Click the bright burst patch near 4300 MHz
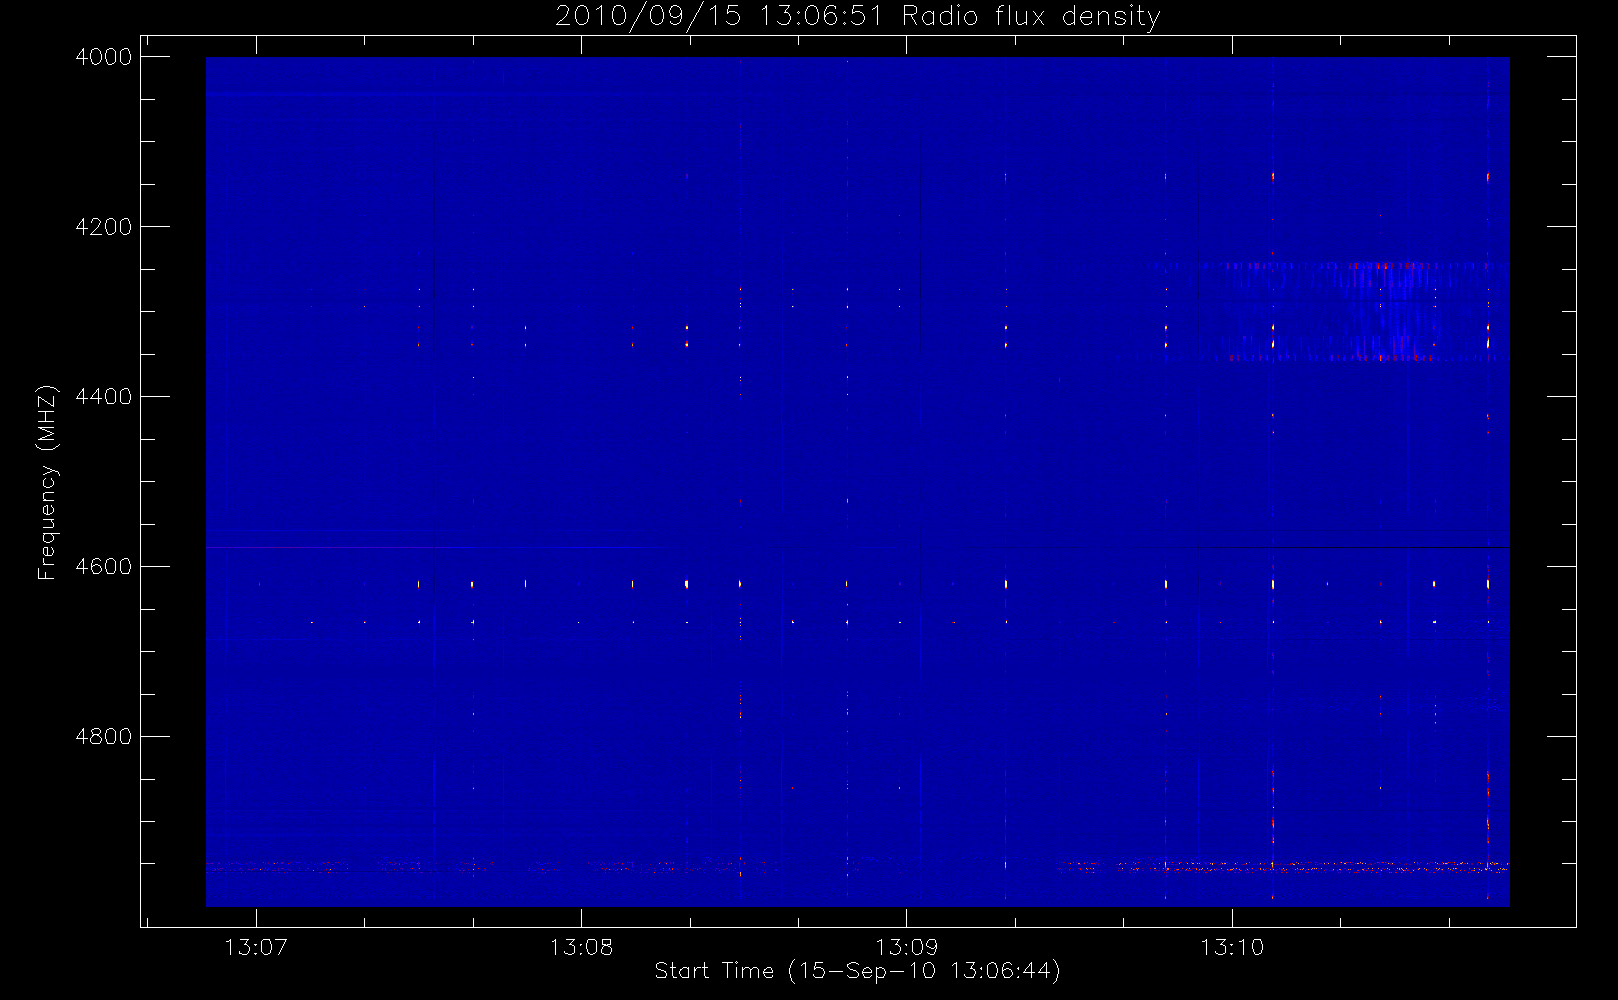Image resolution: width=1618 pixels, height=1000 pixels. [x=1330, y=311]
